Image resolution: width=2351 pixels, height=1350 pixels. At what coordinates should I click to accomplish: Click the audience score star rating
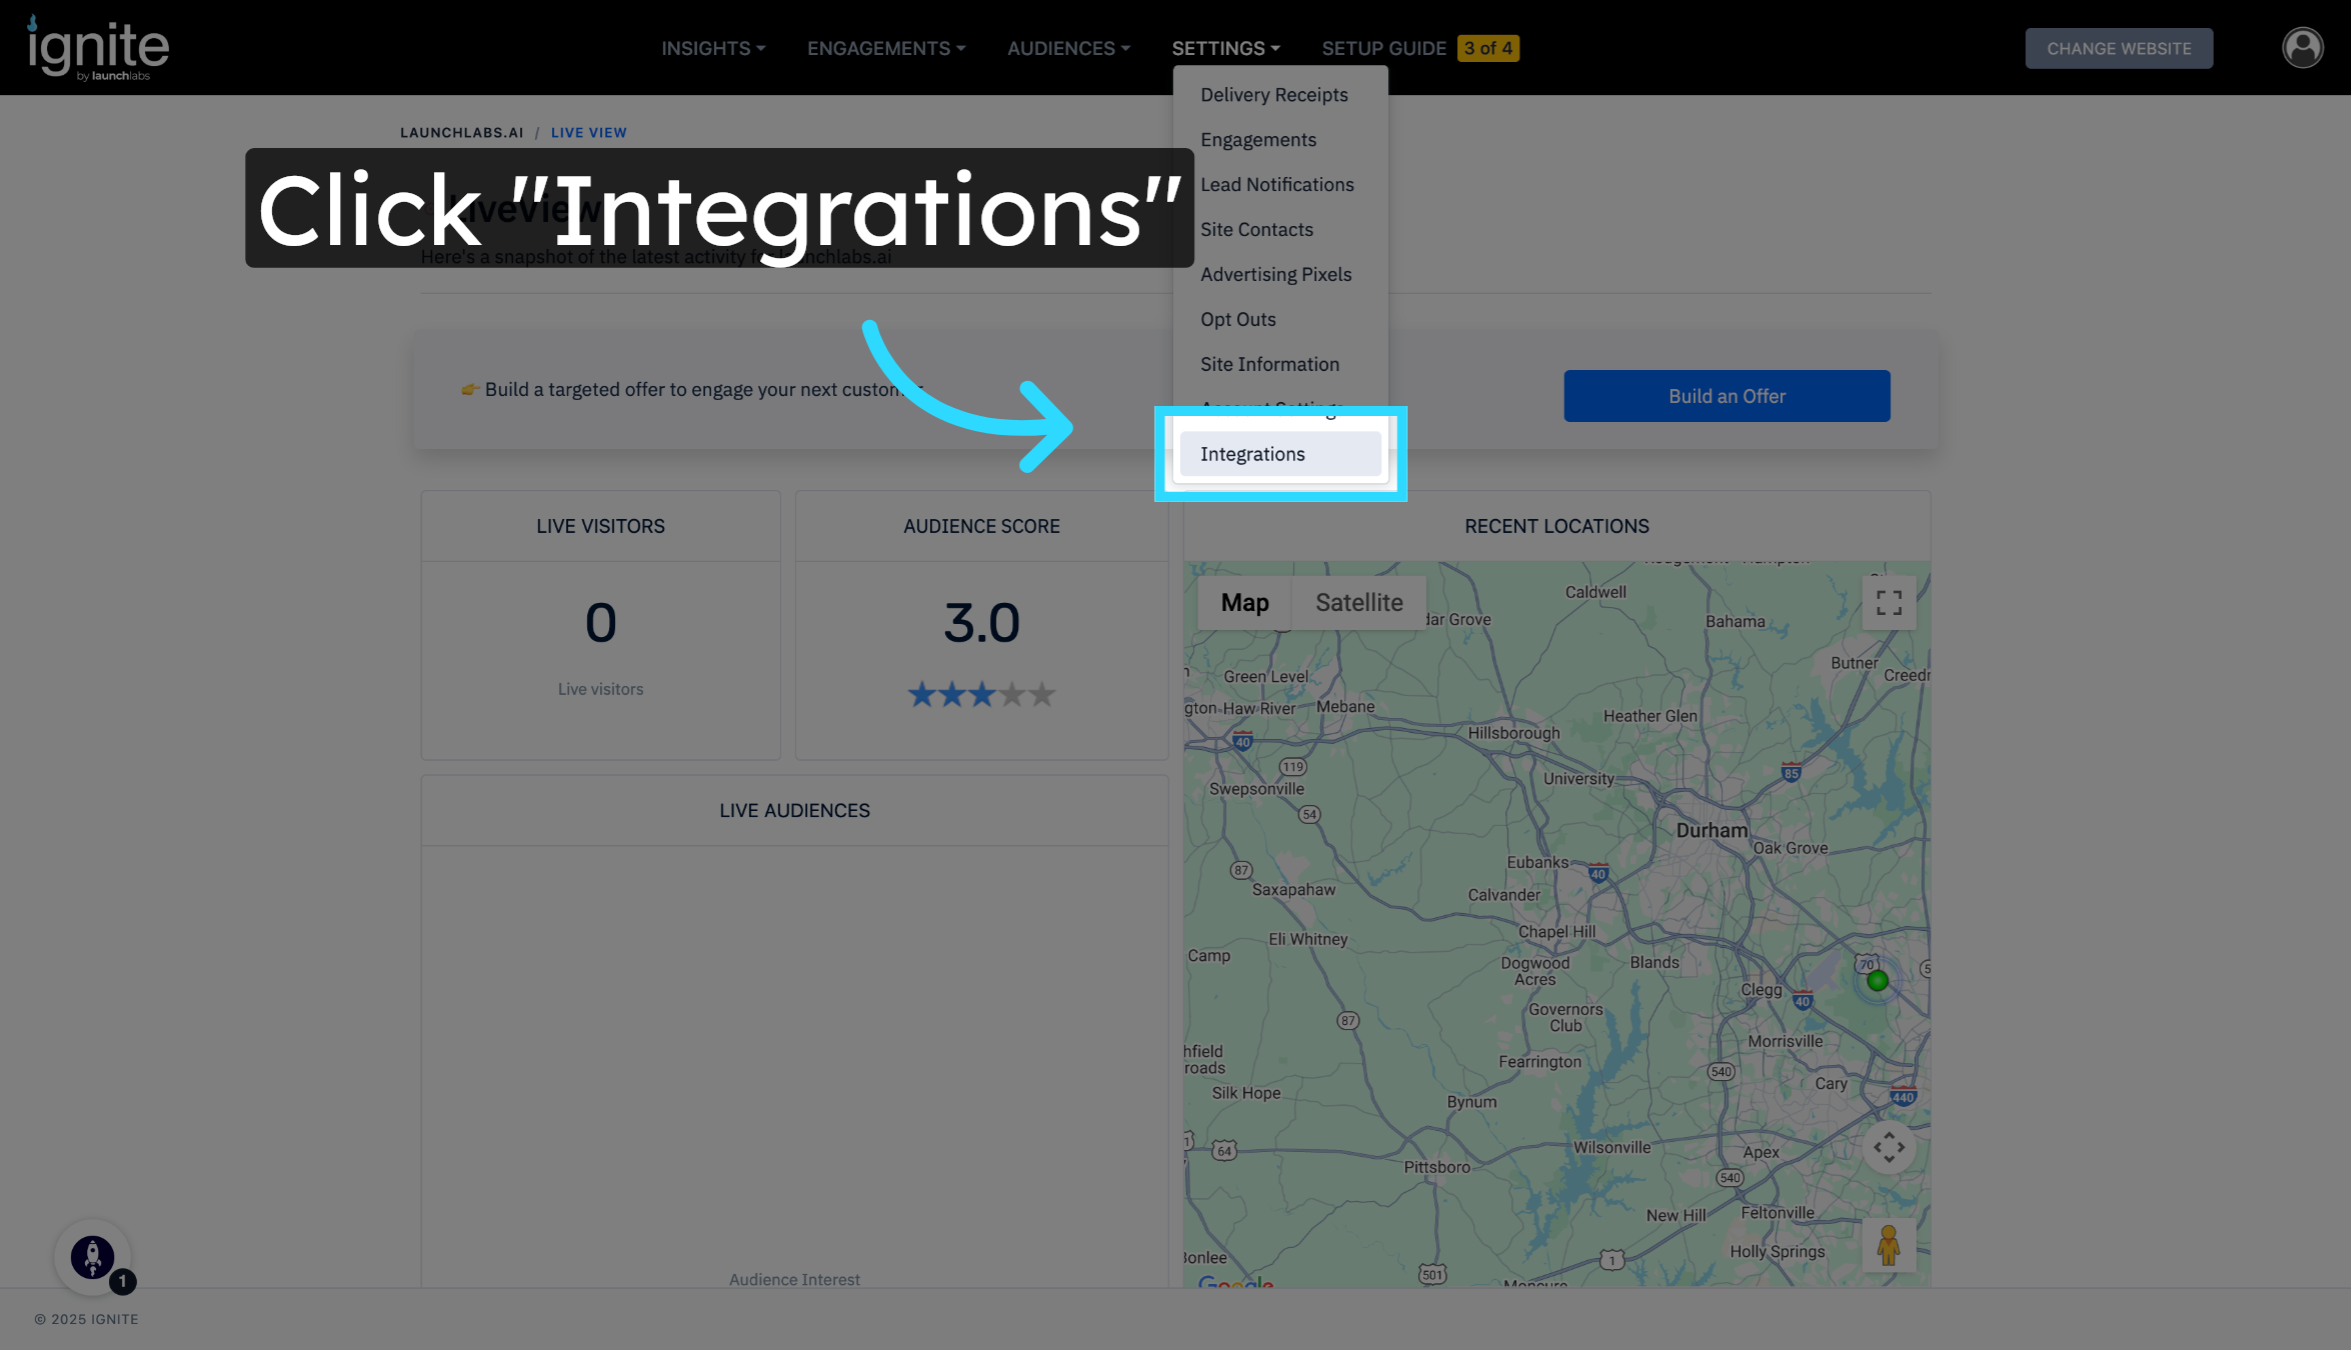[981, 694]
